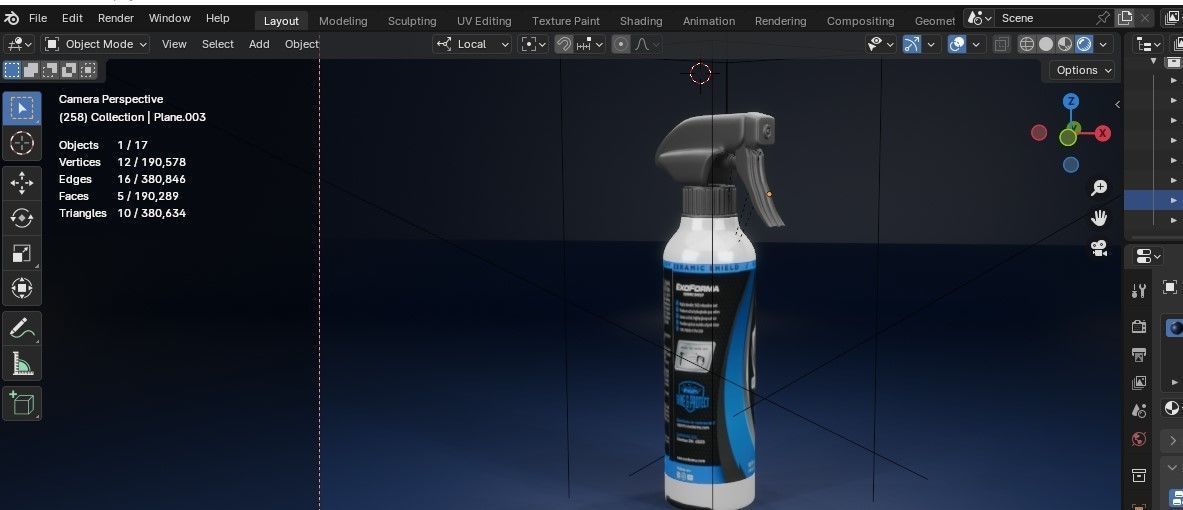Open the Render menu
Screen dimensions: 1183x510
click(115, 18)
